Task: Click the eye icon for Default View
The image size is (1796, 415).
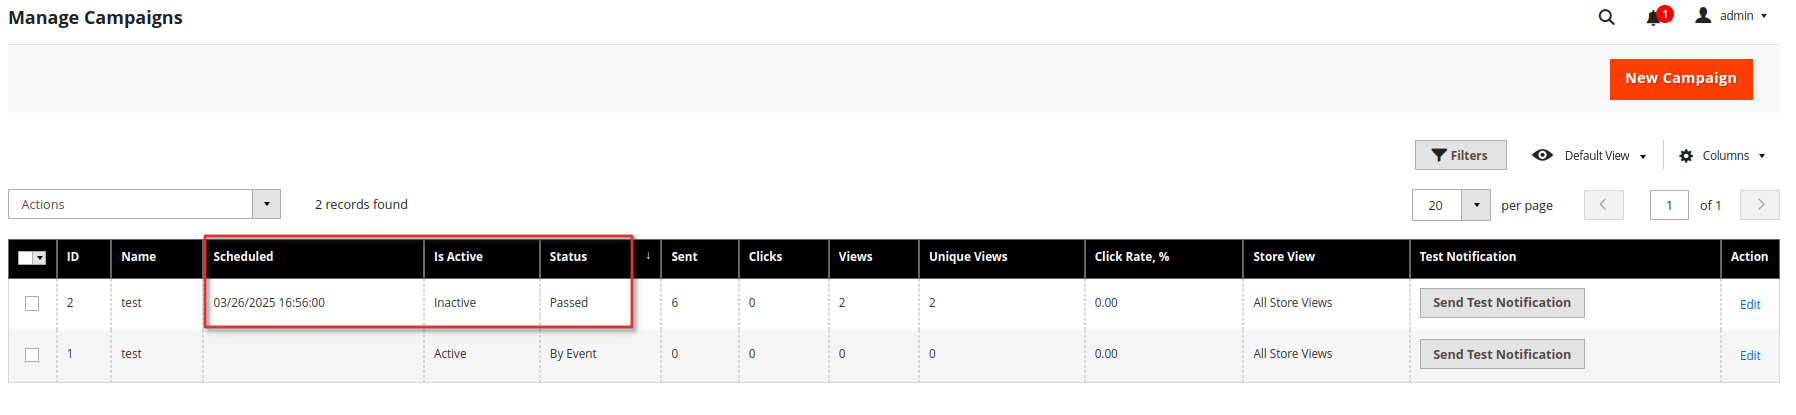Action: pos(1542,155)
